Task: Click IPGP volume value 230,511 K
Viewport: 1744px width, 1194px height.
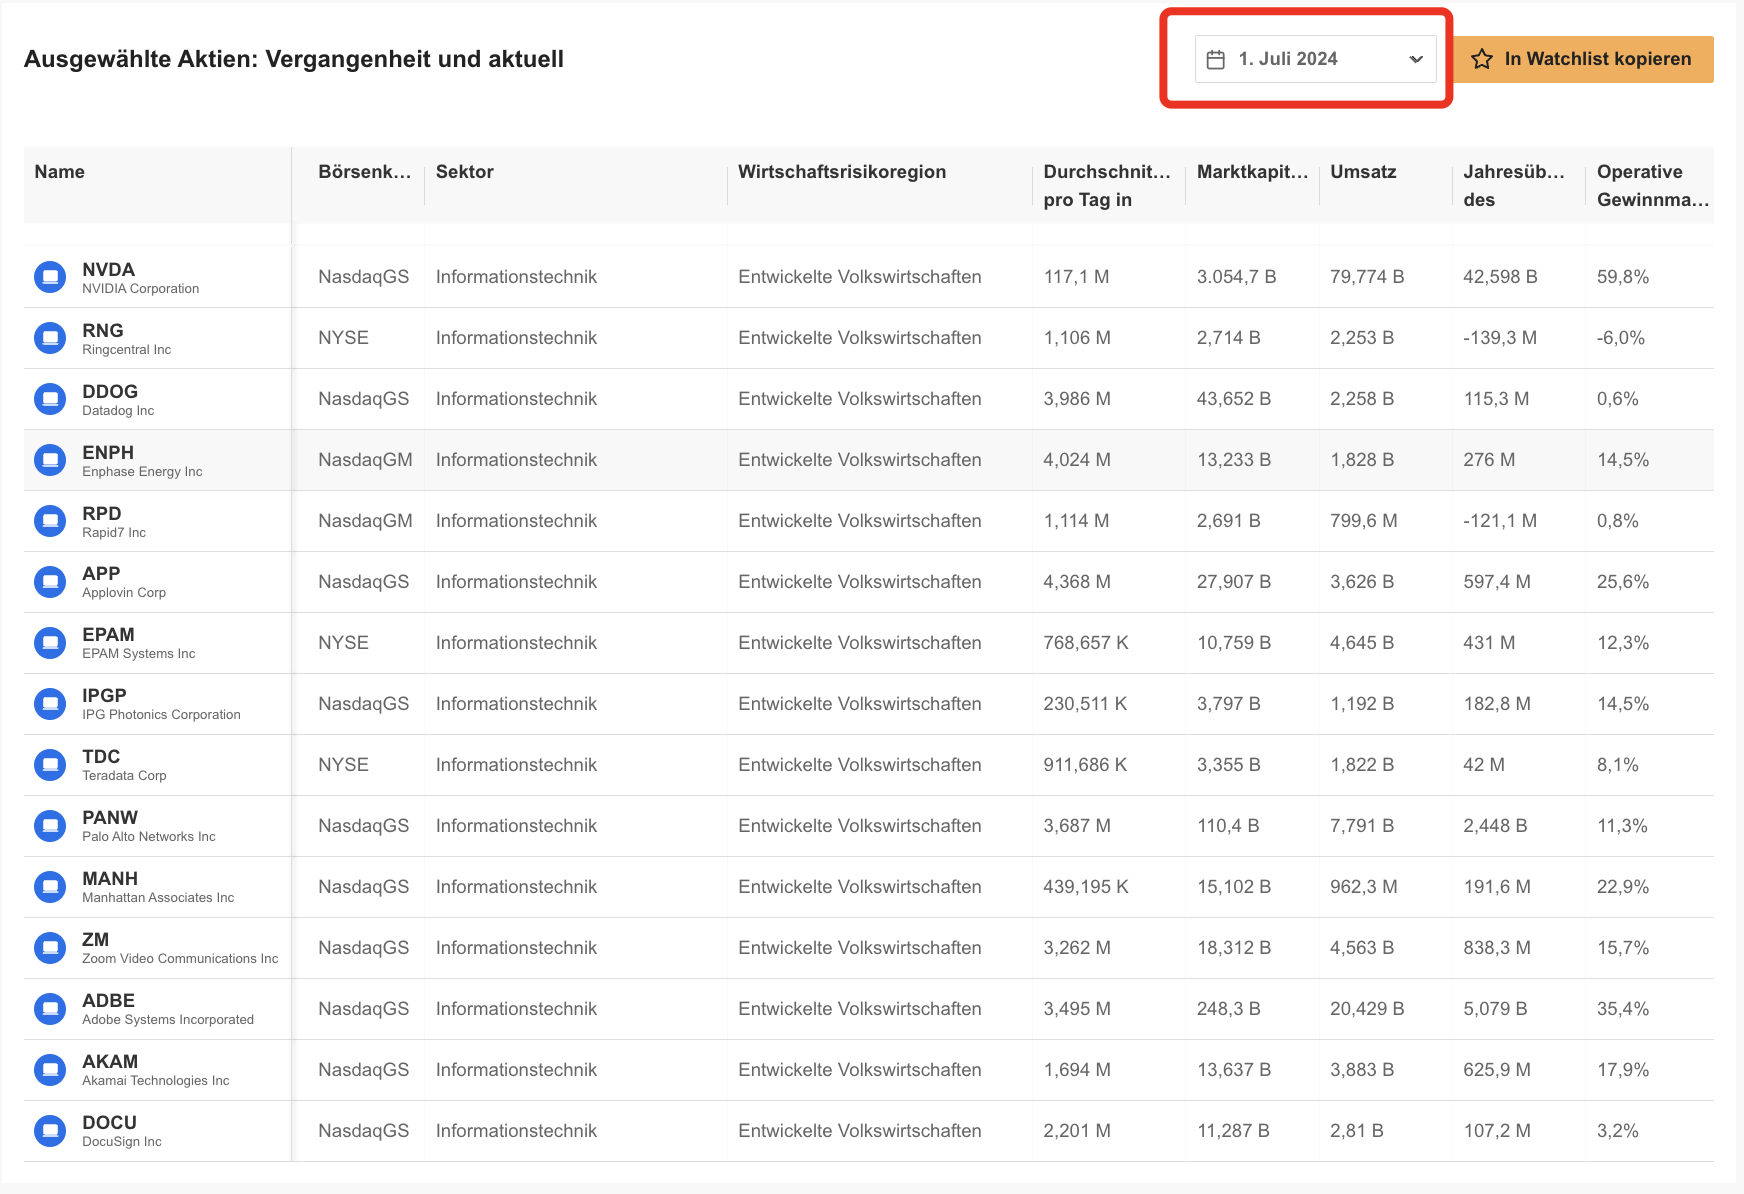Action: click(x=1085, y=704)
